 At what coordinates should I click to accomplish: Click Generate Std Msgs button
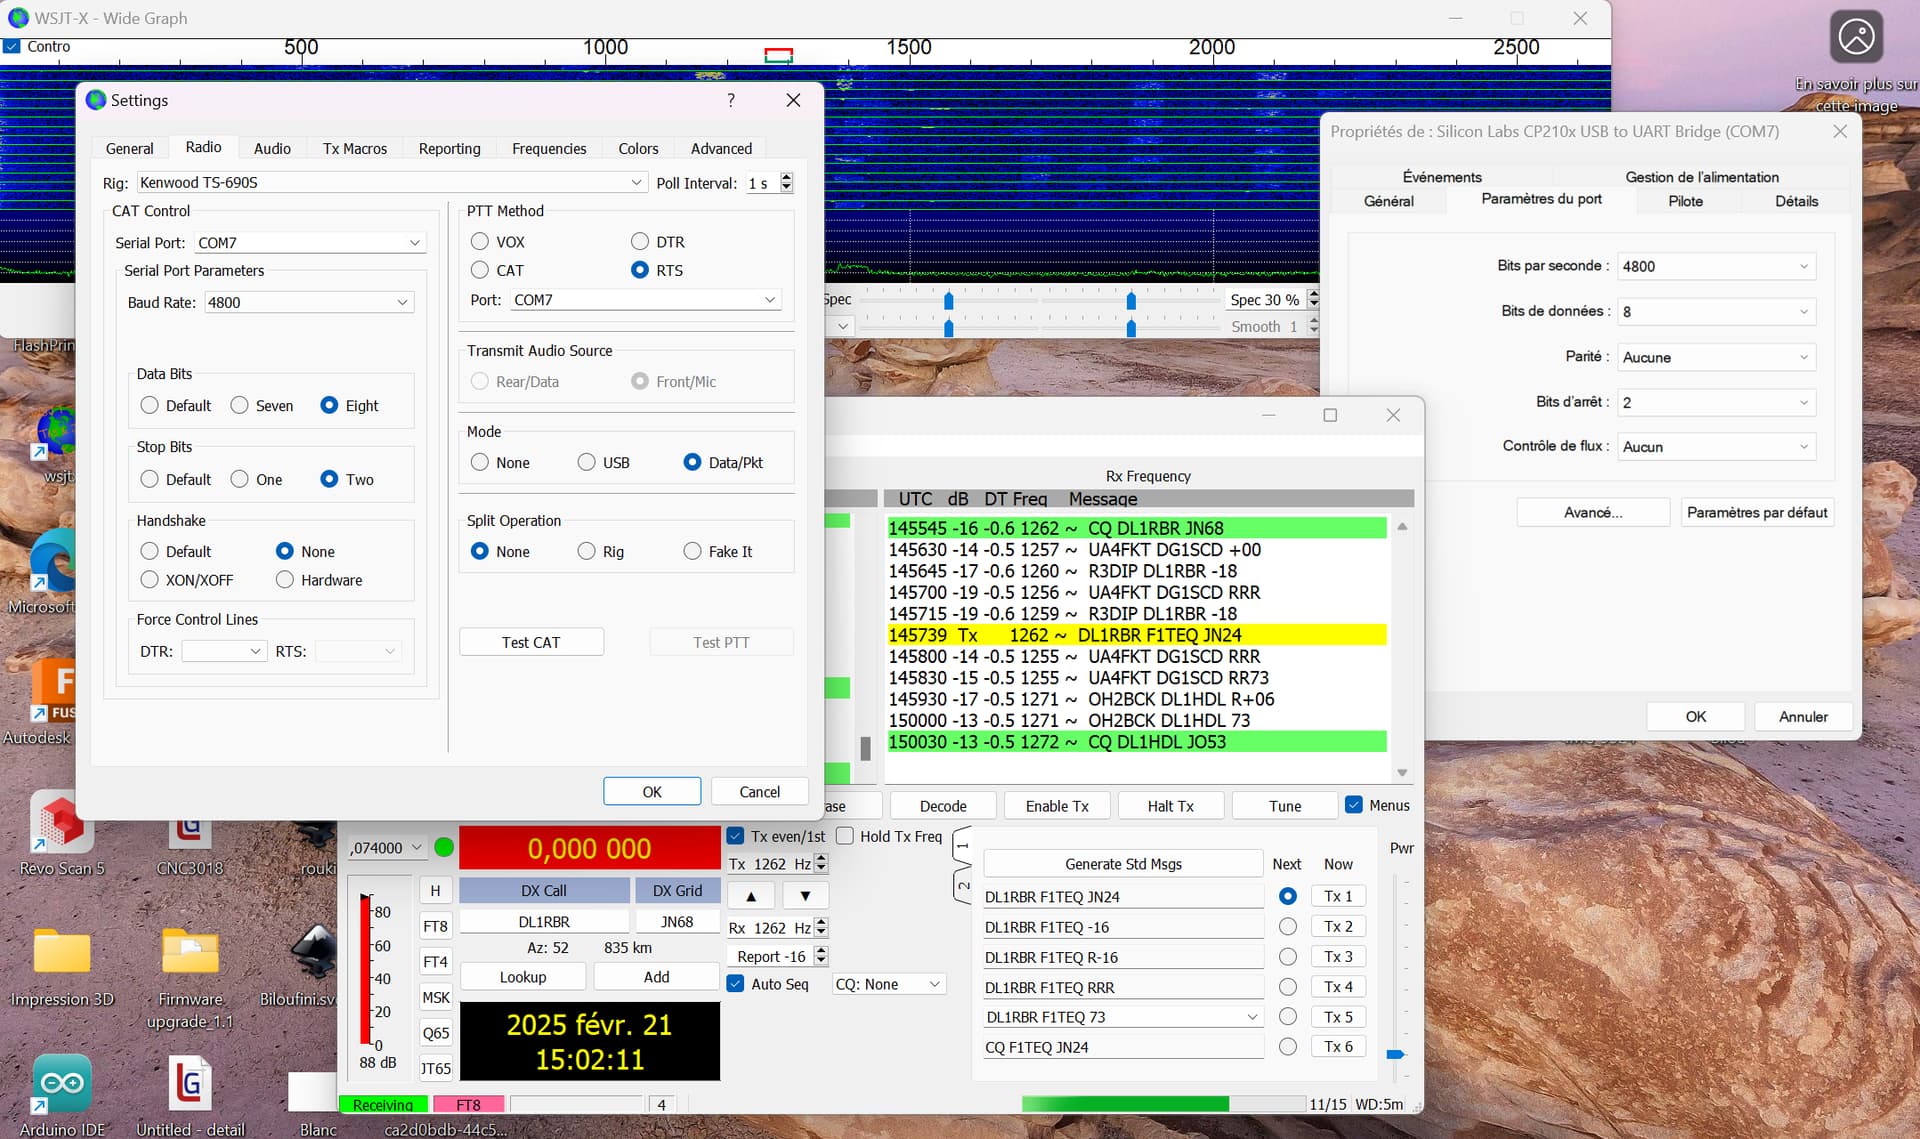[x=1123, y=864]
